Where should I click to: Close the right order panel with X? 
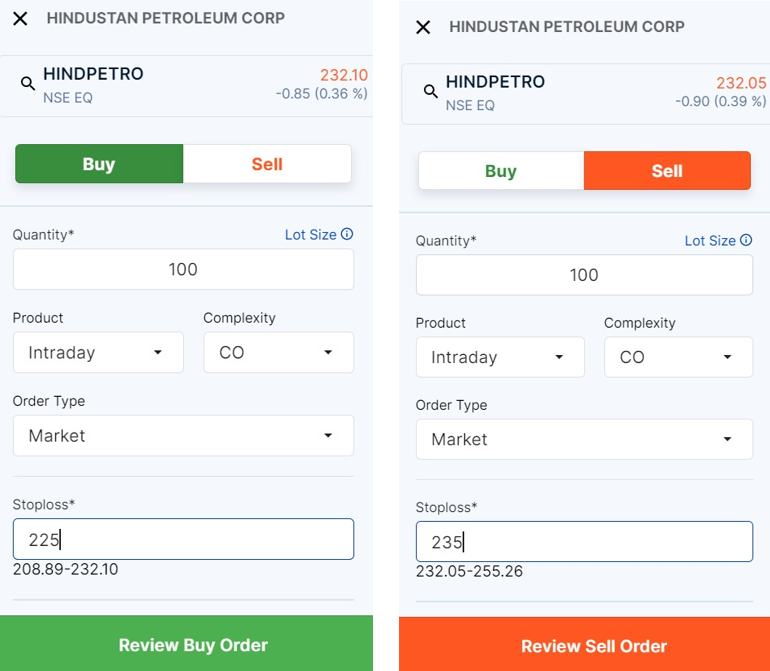point(423,27)
